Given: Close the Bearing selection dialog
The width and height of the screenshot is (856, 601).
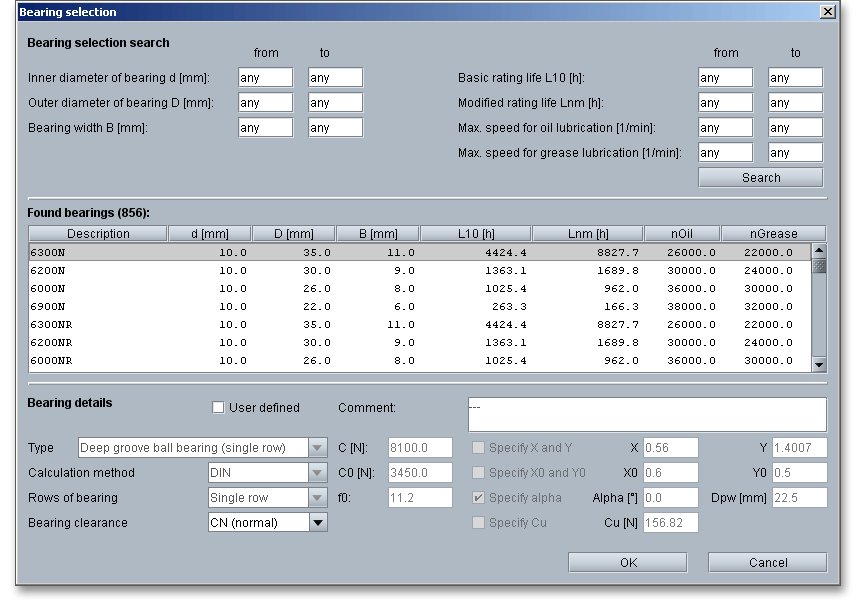Looking at the screenshot, I should click(x=827, y=12).
